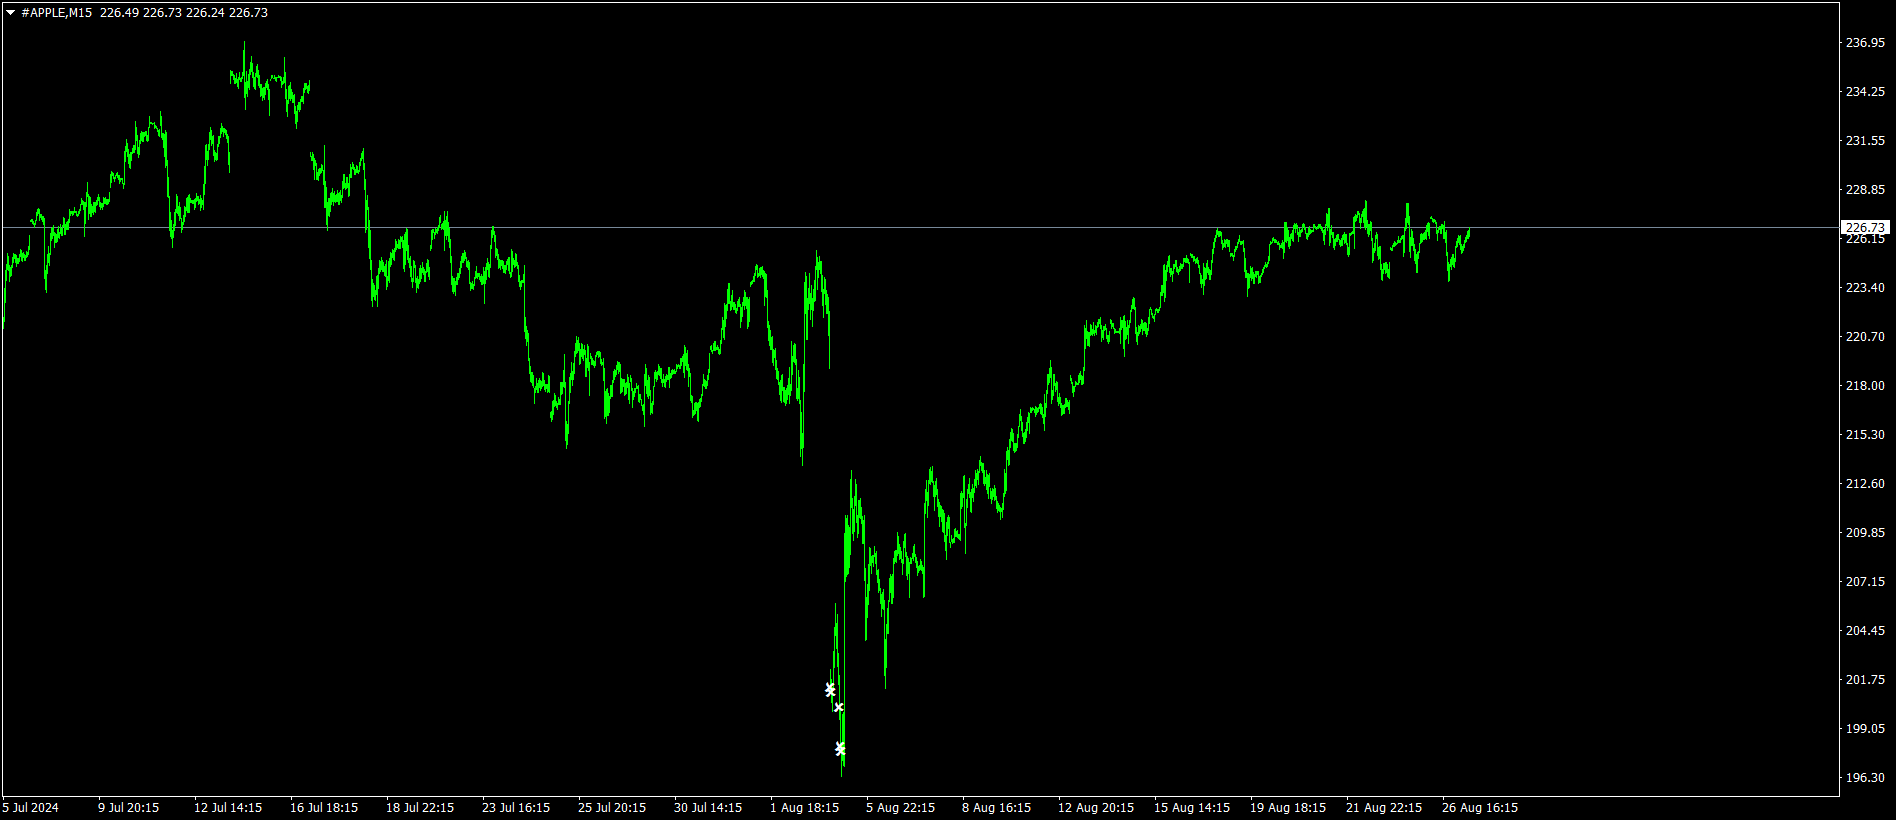This screenshot has height=820, width=1896.
Task: Click the highlighted 226.73 current price label
Action: click(x=1865, y=228)
